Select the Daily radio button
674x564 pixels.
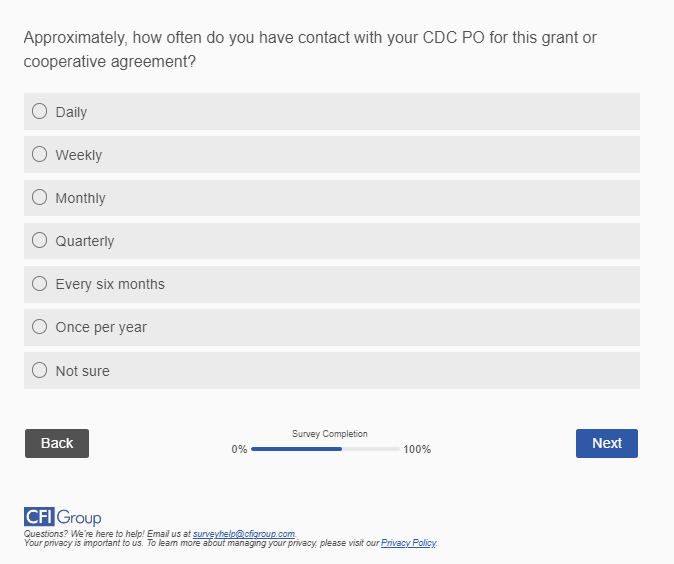coord(40,111)
